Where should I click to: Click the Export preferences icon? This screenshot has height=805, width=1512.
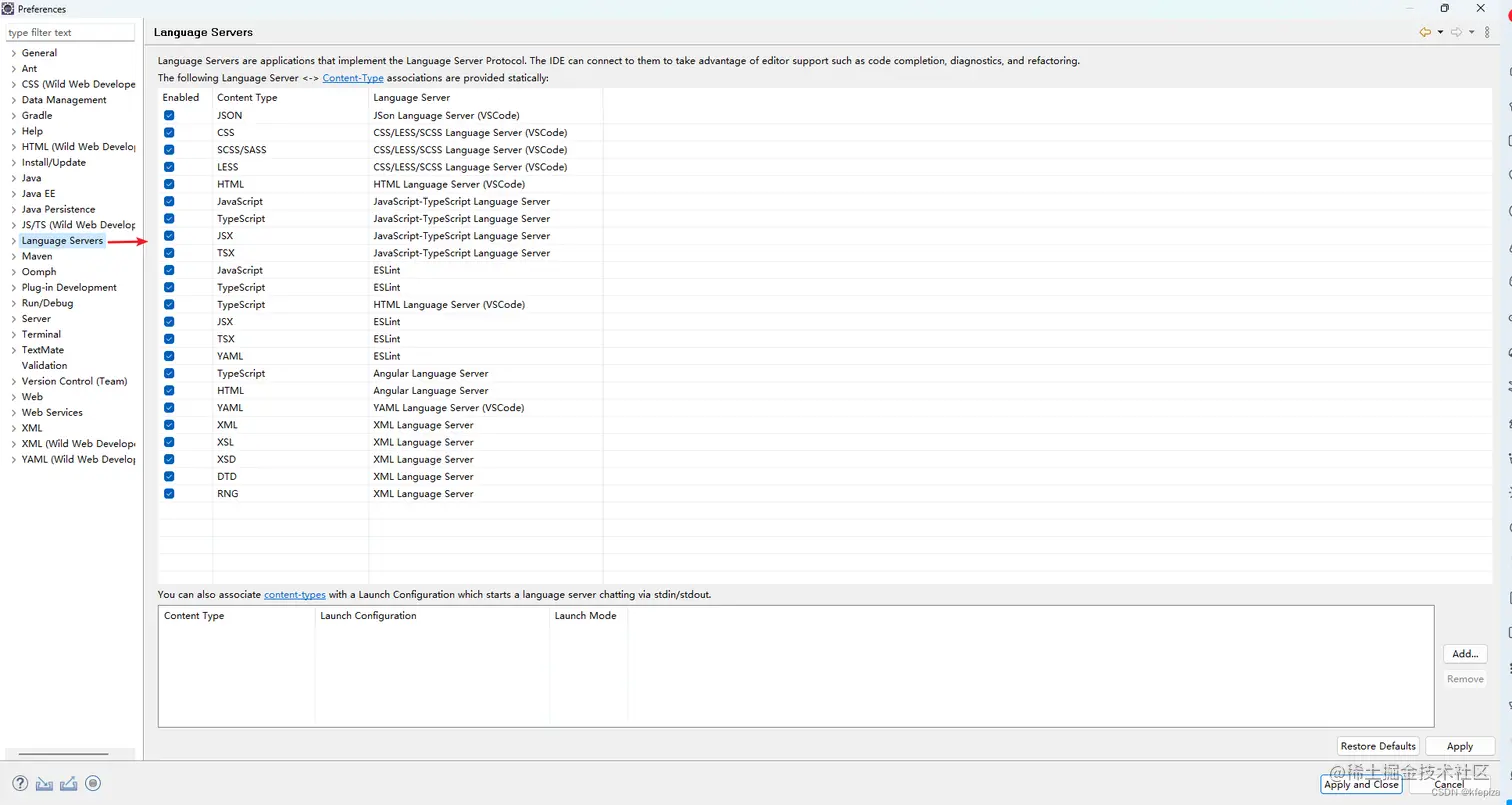(68, 783)
